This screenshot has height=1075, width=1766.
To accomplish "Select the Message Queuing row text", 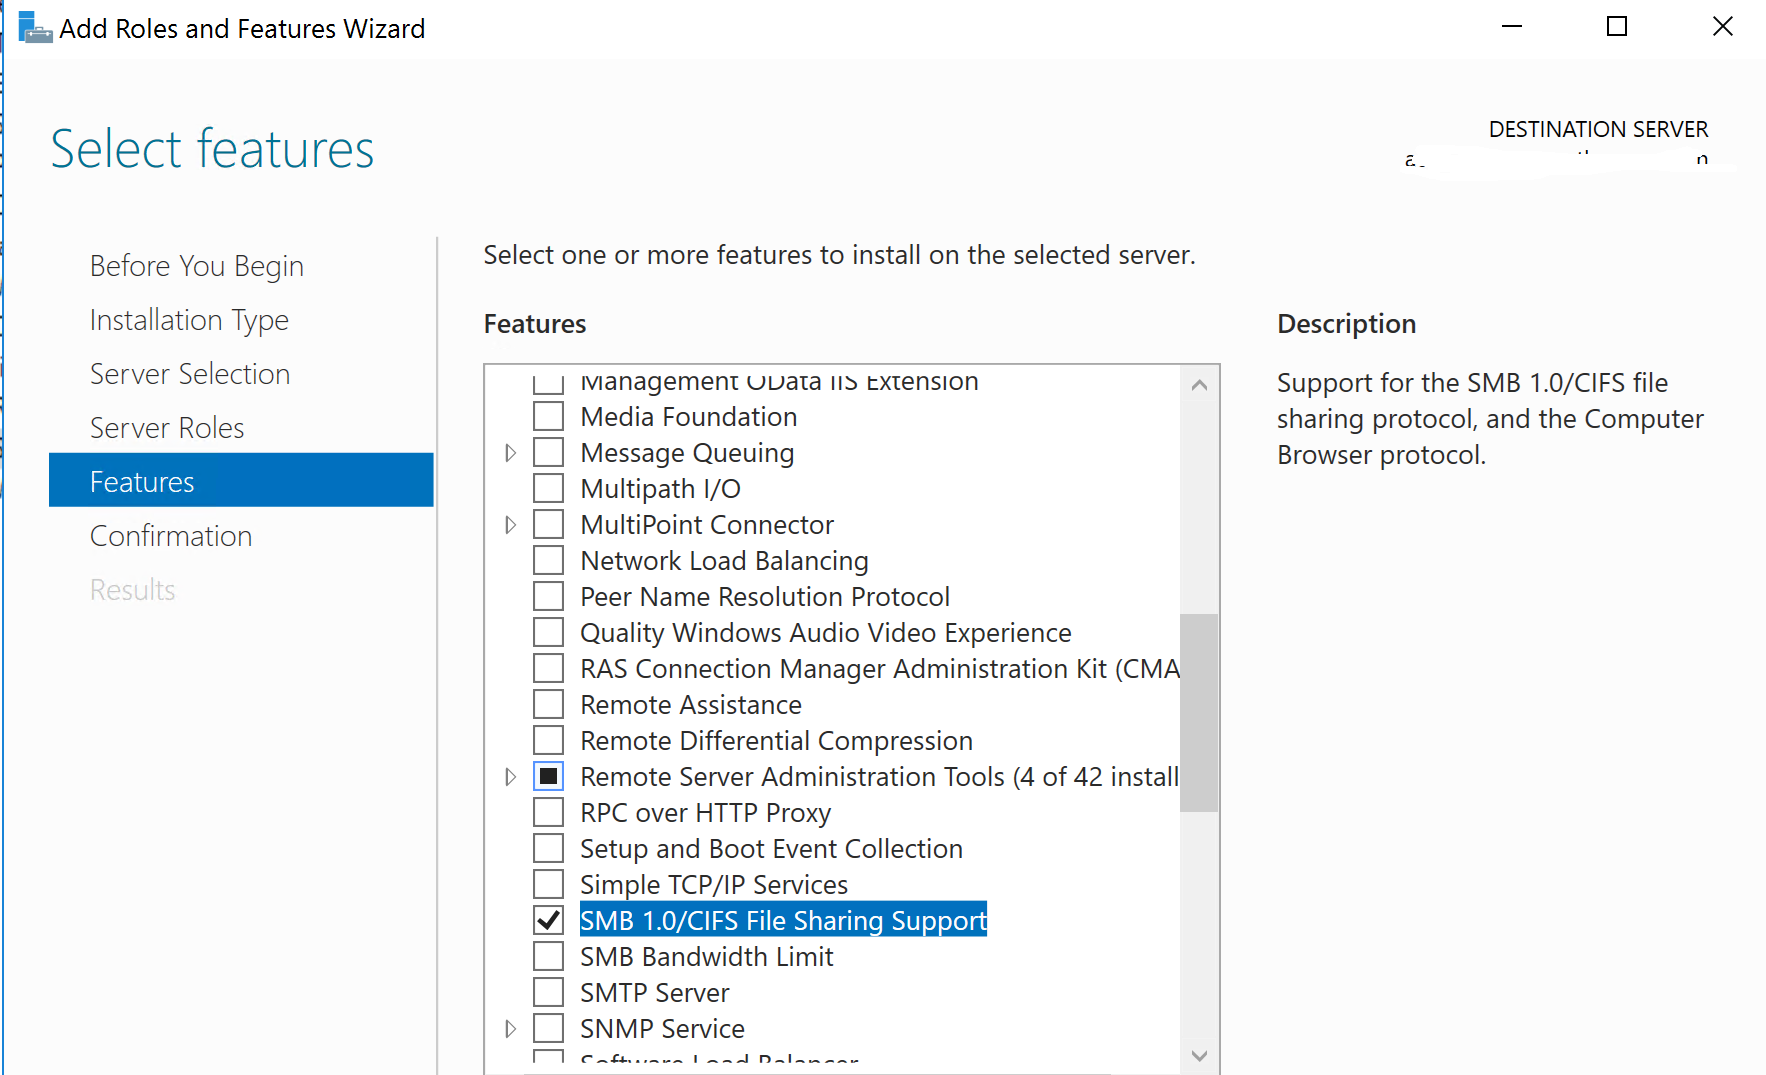I will [x=687, y=453].
